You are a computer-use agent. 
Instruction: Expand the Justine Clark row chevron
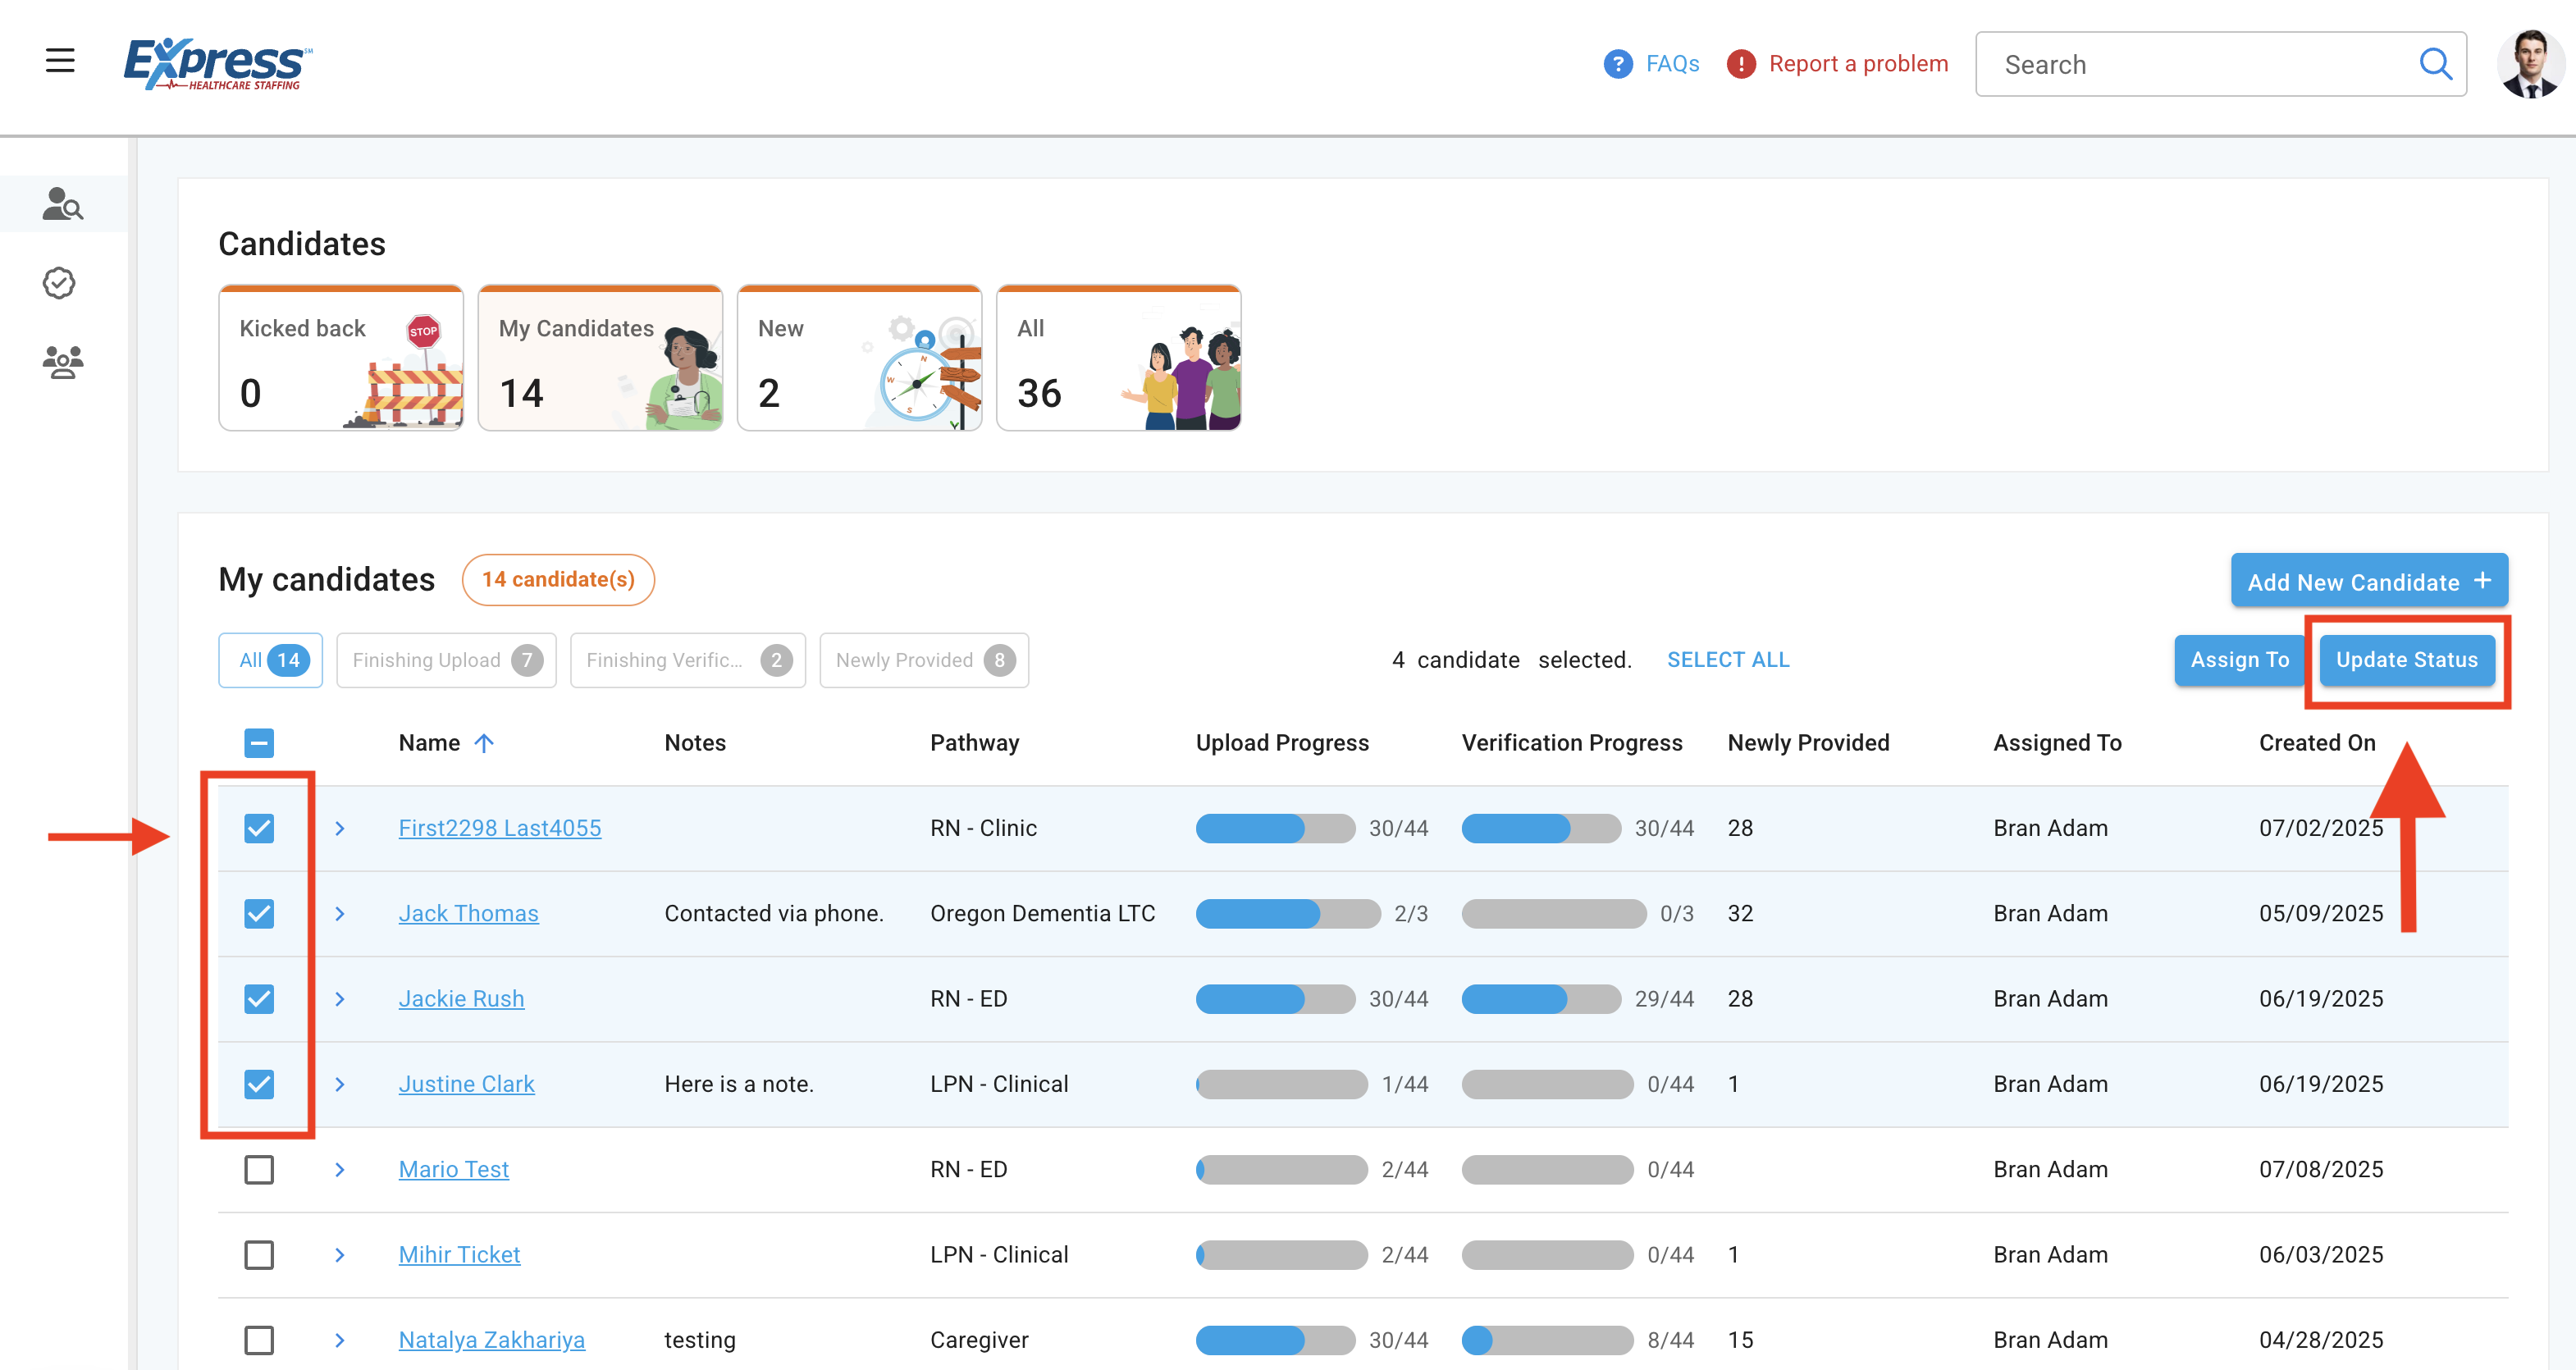click(340, 1084)
